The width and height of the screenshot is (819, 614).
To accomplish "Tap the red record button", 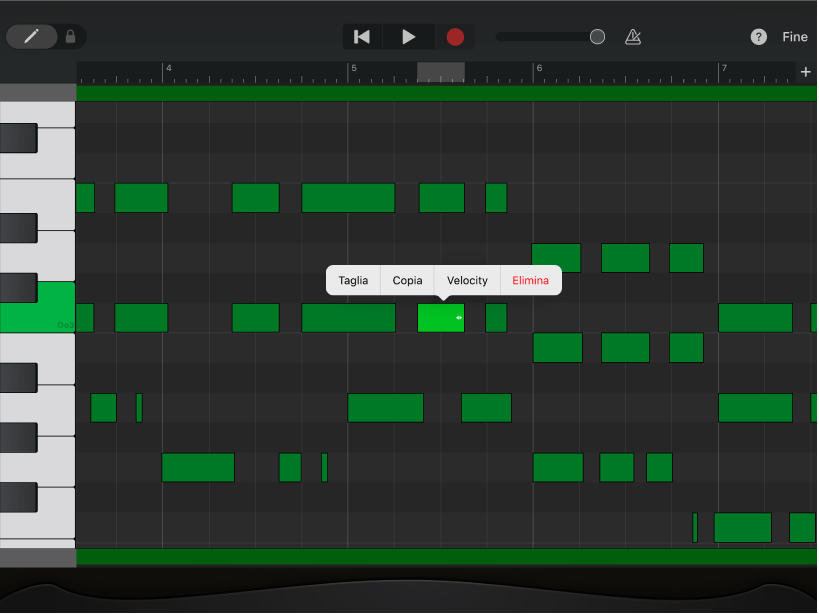I will tap(455, 36).
